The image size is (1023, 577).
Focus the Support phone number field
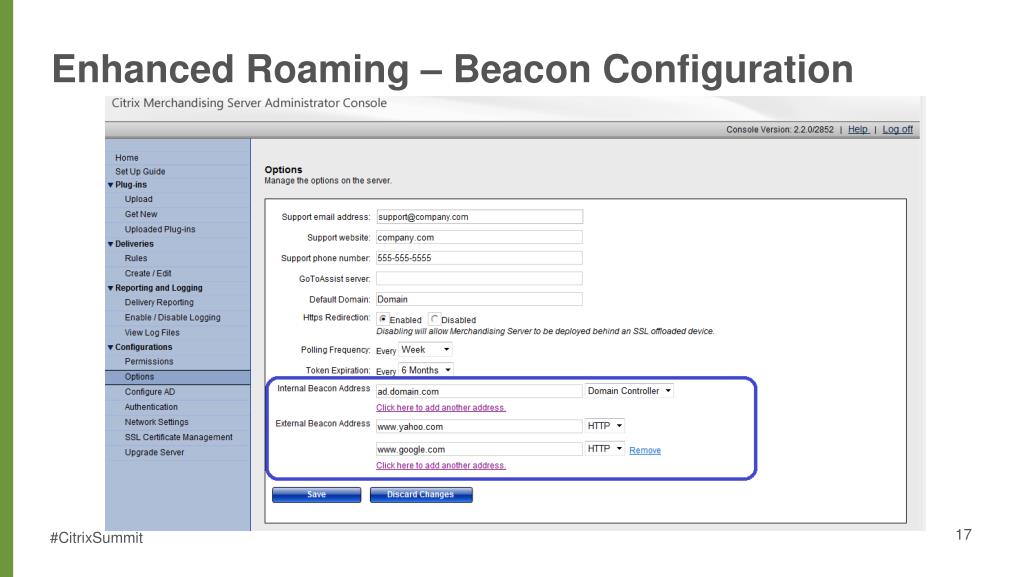(x=480, y=258)
